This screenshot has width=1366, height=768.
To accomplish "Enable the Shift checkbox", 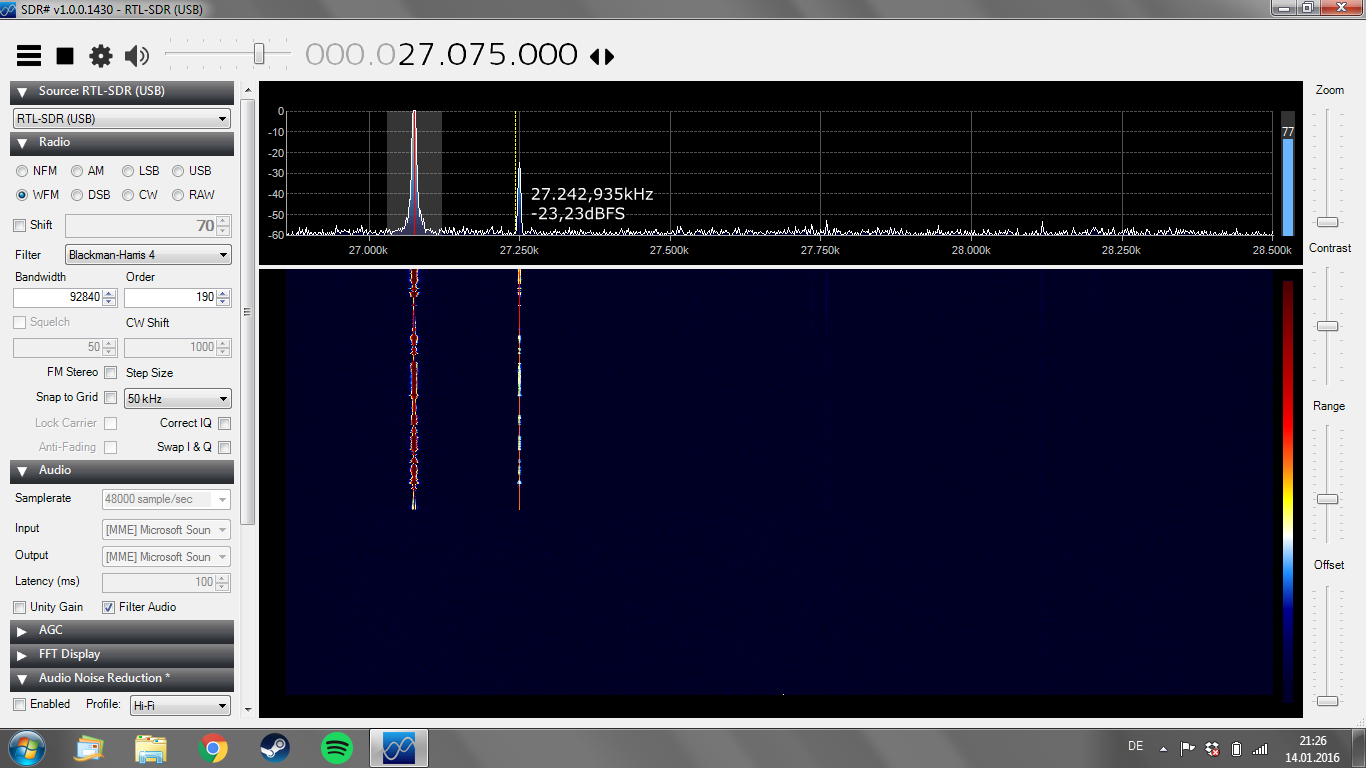I will [x=20, y=225].
